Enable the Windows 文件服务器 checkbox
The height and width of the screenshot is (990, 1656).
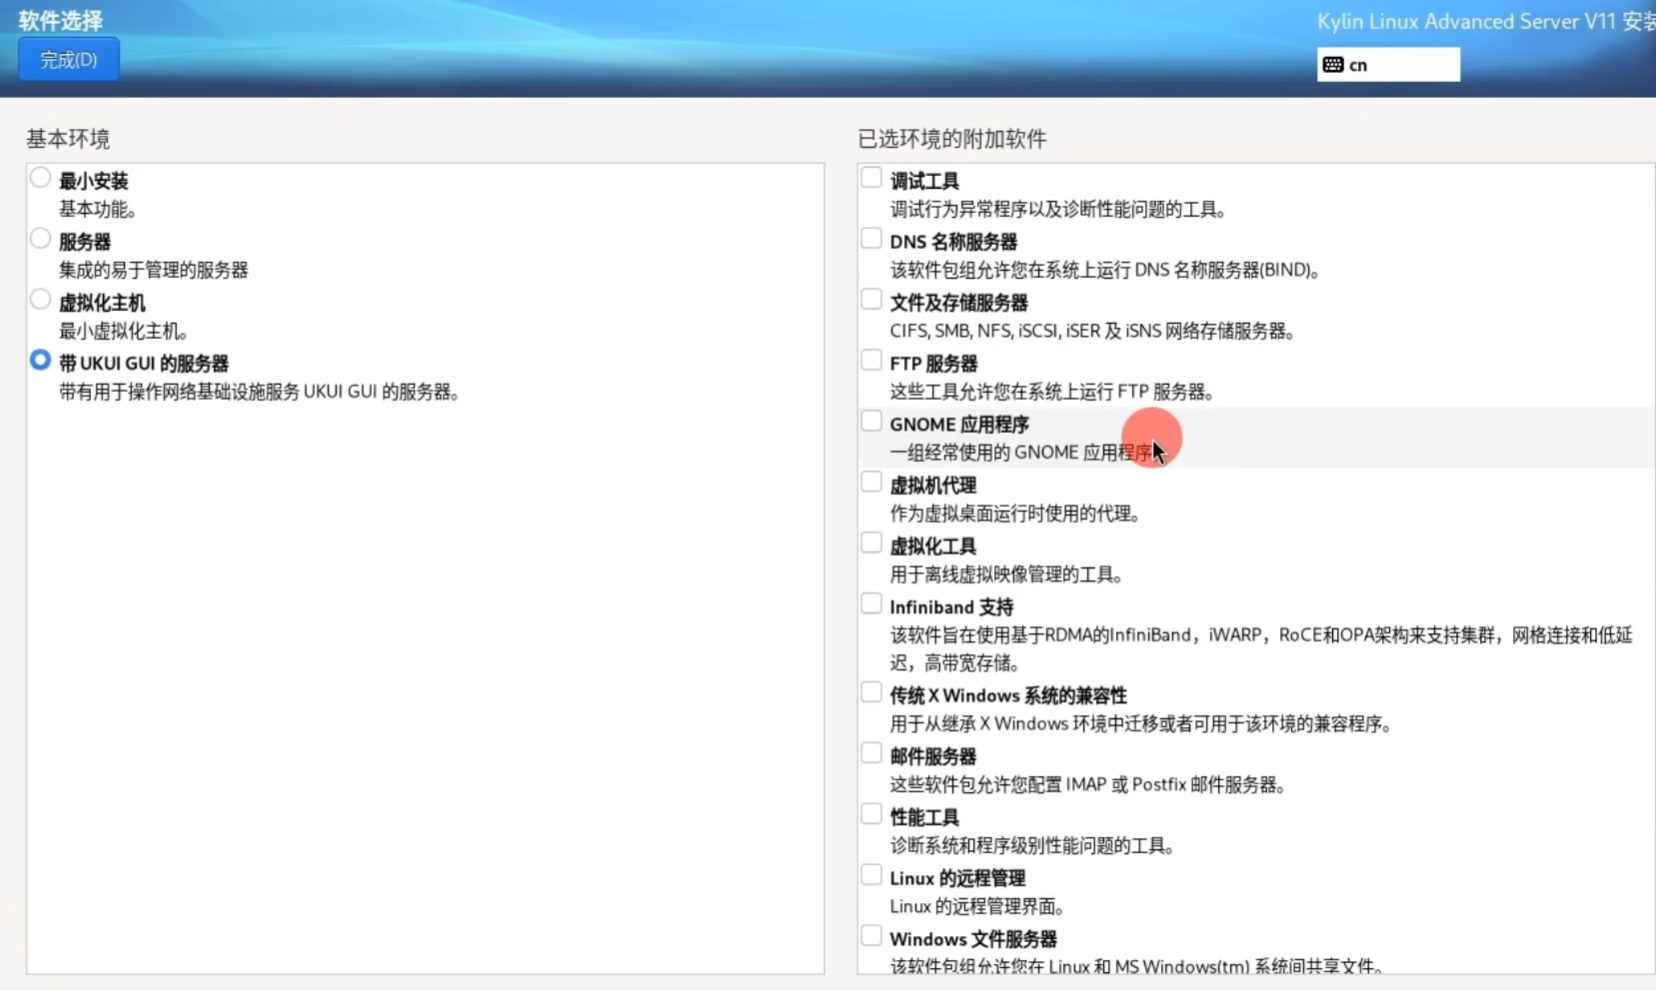(x=871, y=937)
